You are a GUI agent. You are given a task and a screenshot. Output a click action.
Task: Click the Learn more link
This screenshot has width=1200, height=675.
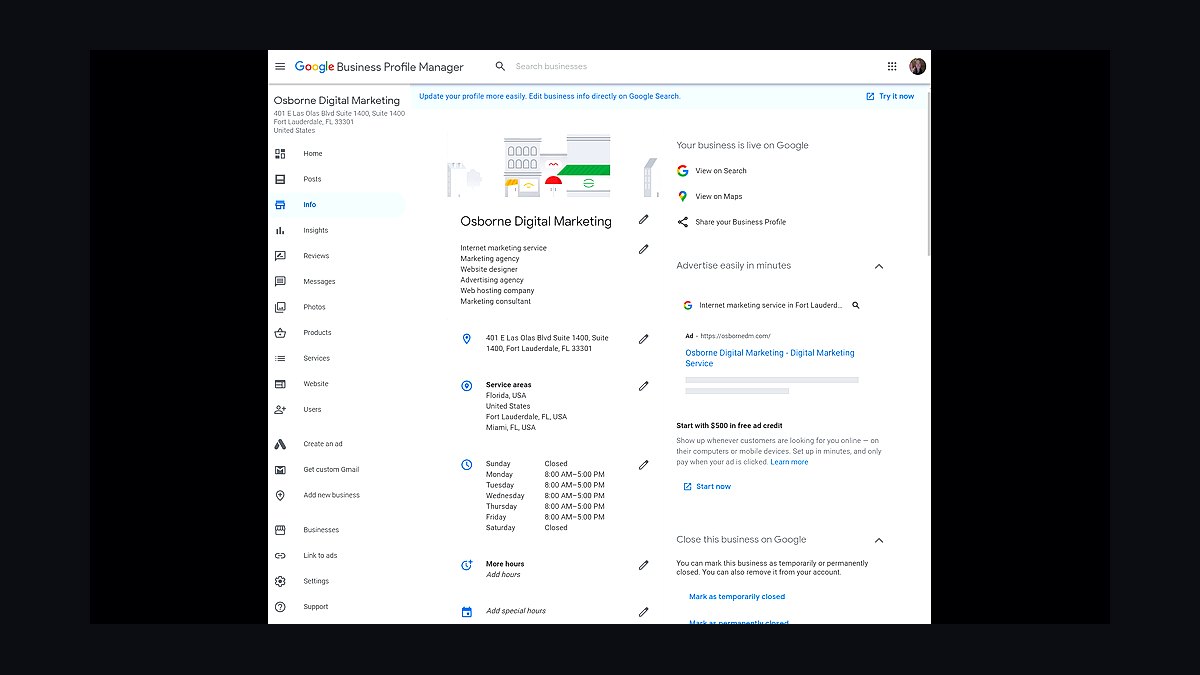[x=789, y=462]
